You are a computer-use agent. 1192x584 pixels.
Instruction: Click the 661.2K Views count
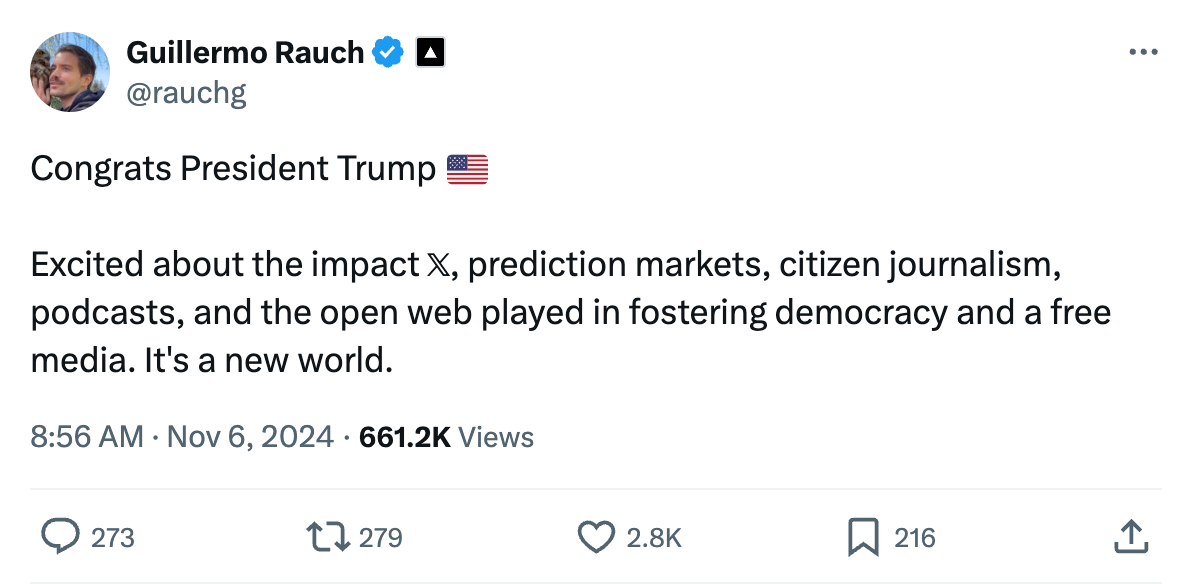tap(446, 437)
